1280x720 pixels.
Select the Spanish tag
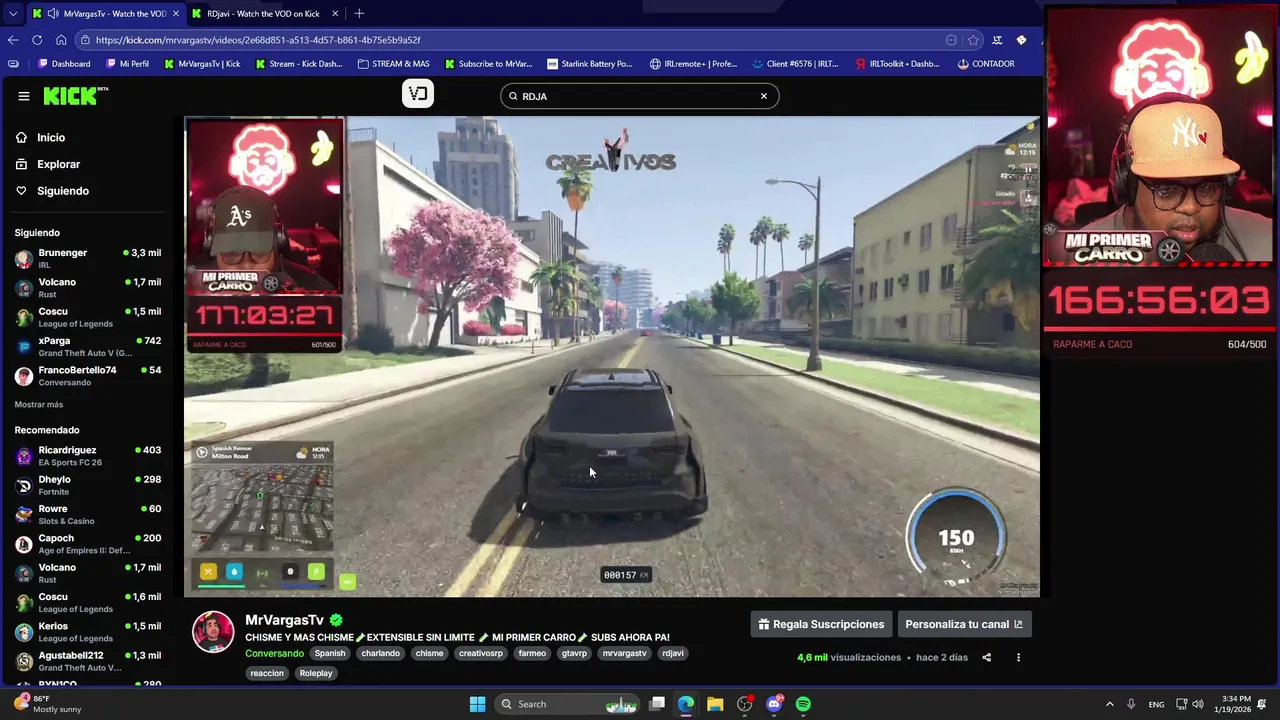click(x=330, y=653)
